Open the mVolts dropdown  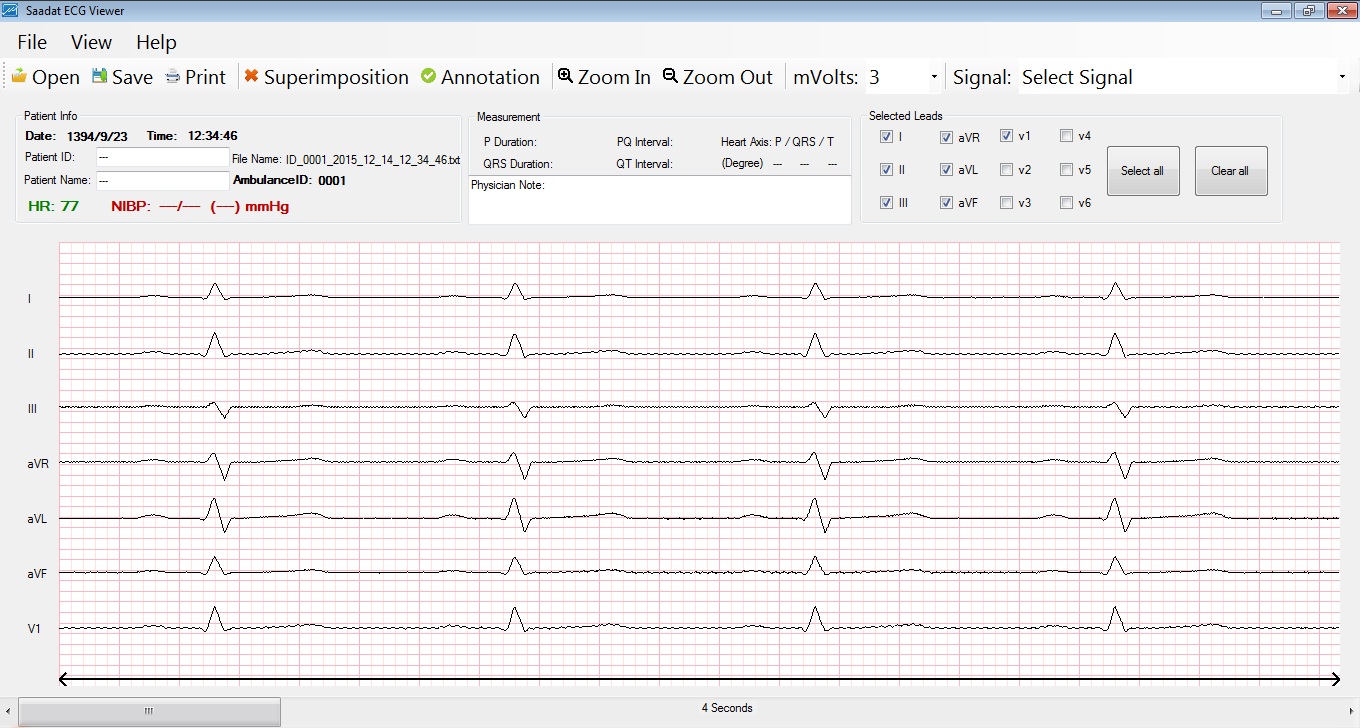pos(900,76)
